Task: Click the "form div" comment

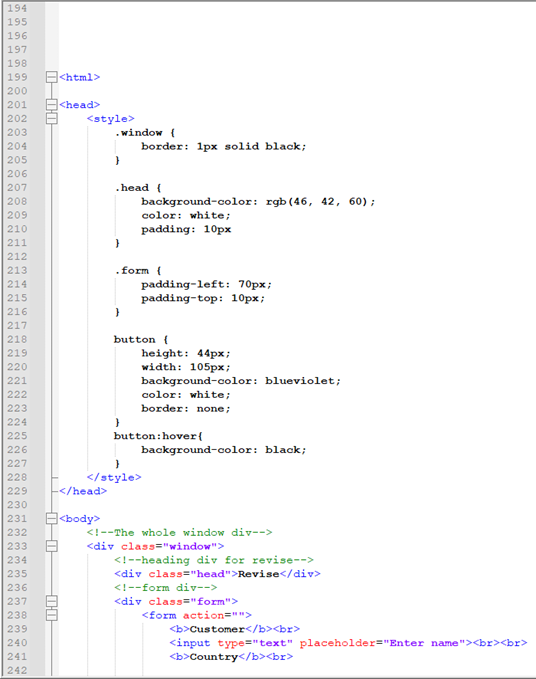Action: coord(166,588)
